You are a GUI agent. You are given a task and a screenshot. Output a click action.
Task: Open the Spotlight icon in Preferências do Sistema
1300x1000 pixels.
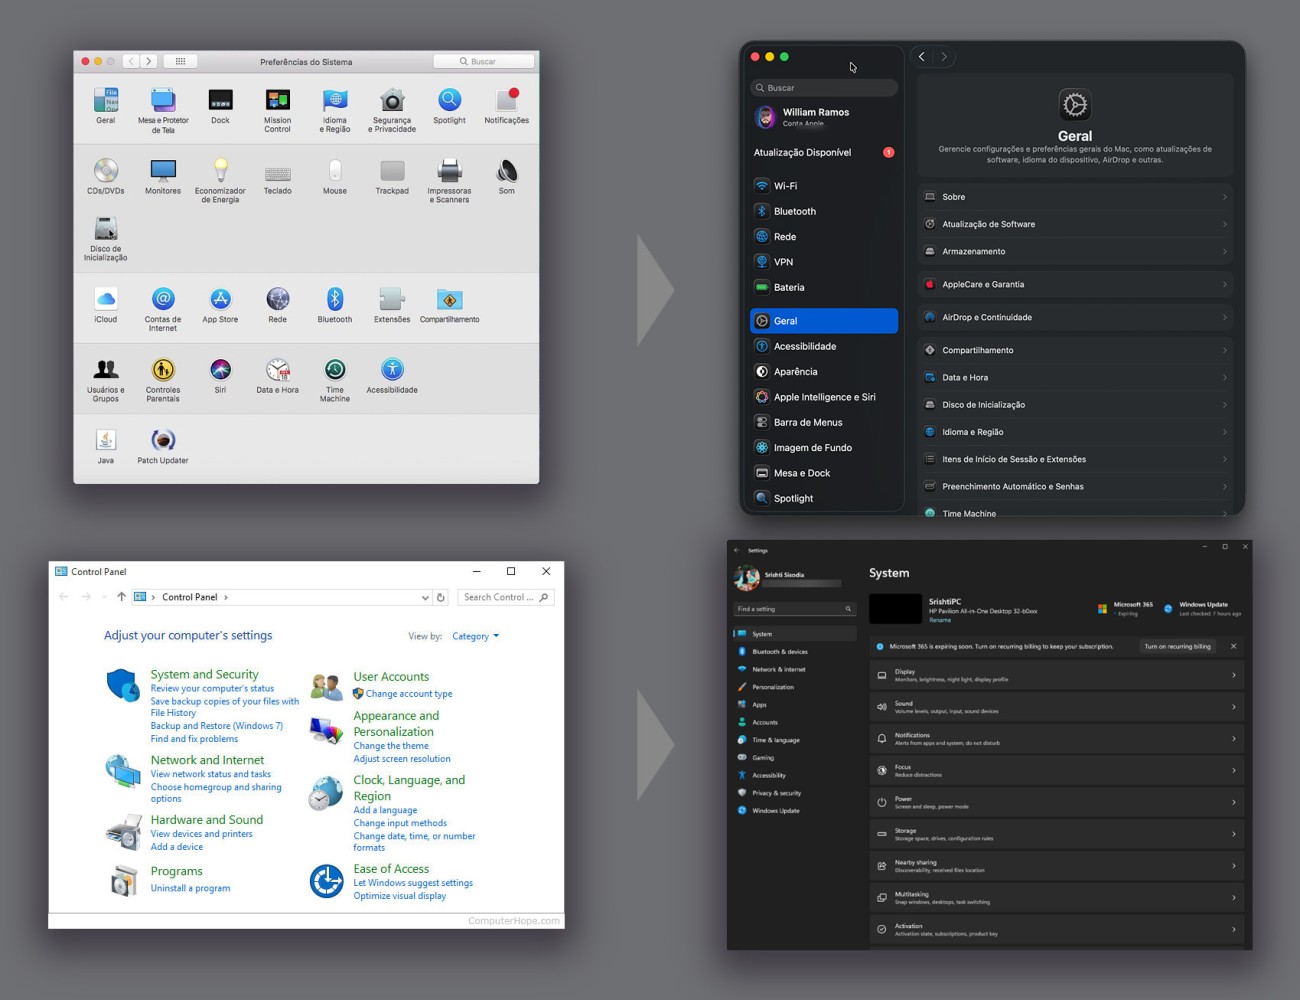click(x=449, y=101)
